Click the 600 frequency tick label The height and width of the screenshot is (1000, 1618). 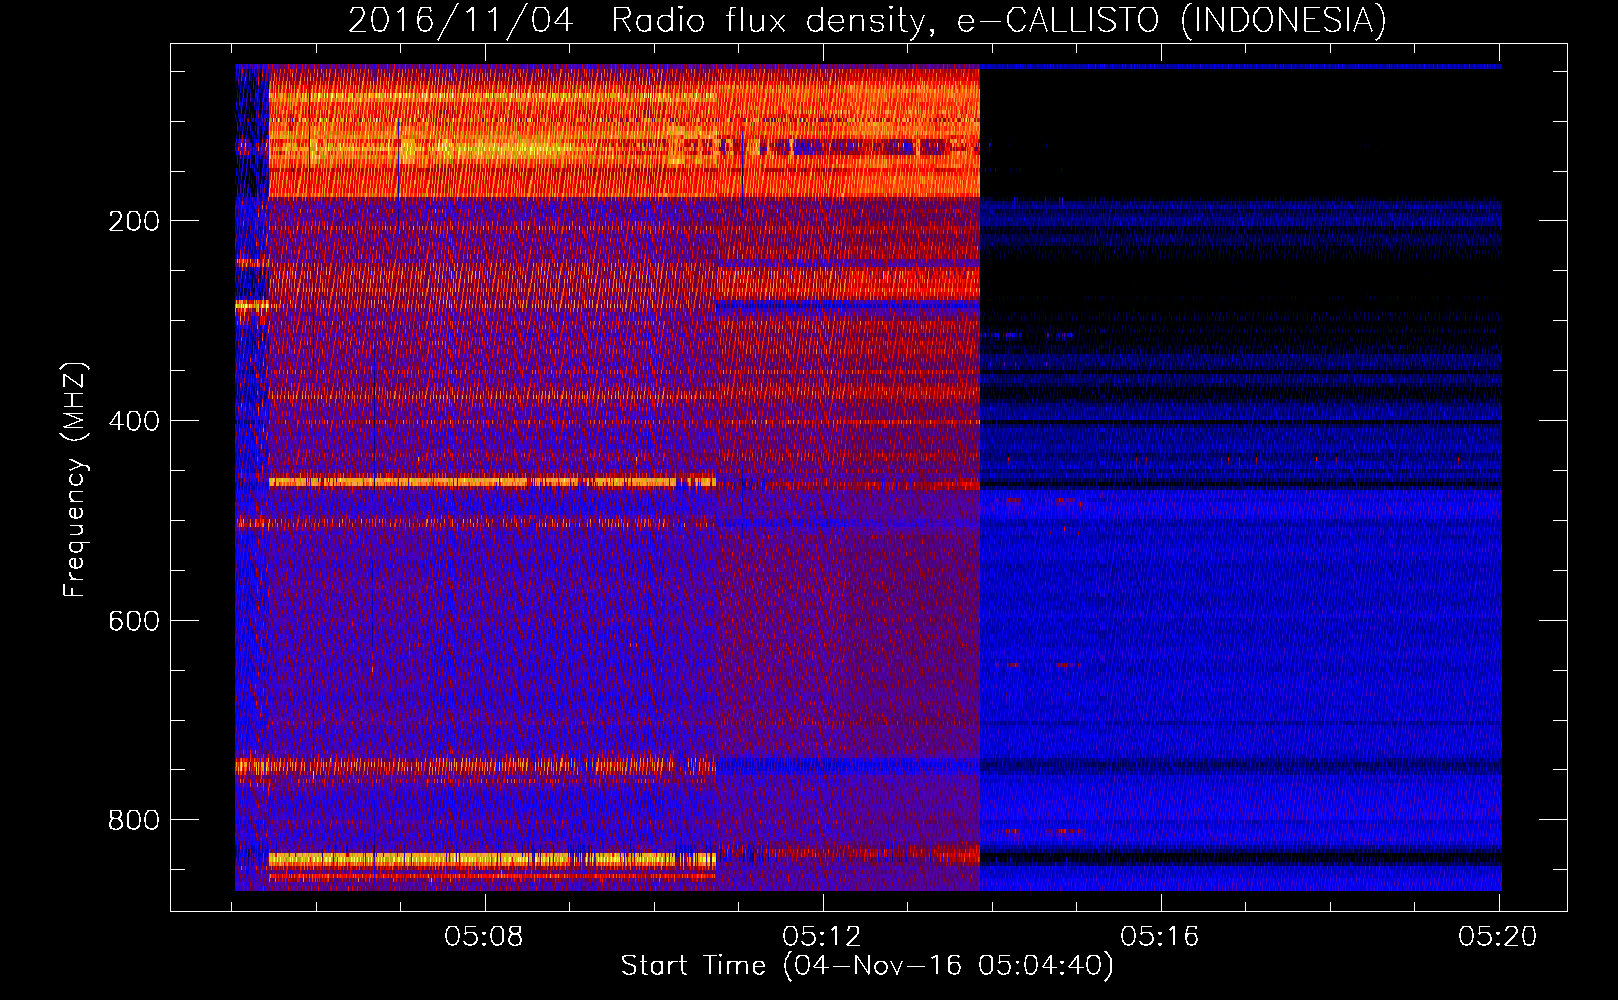tap(134, 621)
